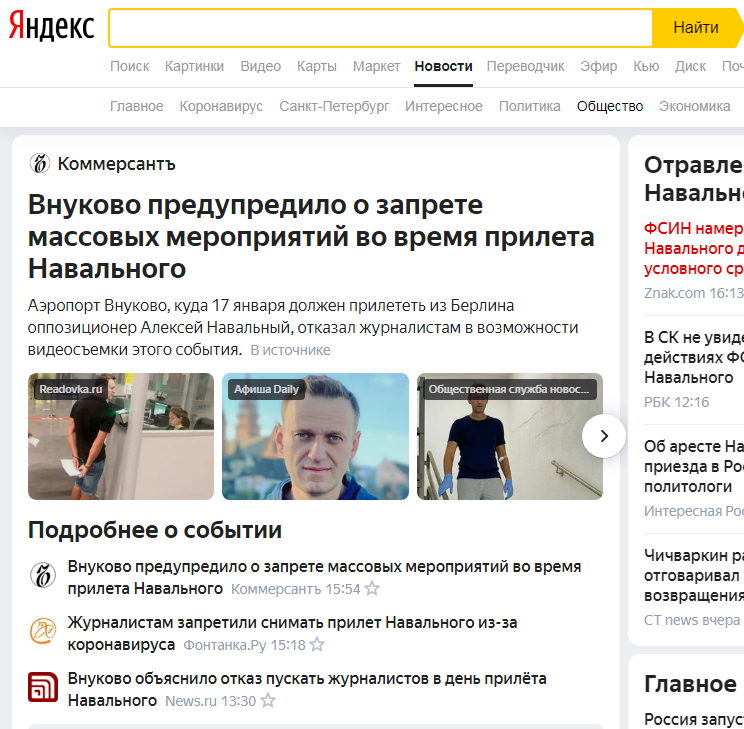Open the Маркет service tab
The width and height of the screenshot is (744, 729).
point(376,66)
